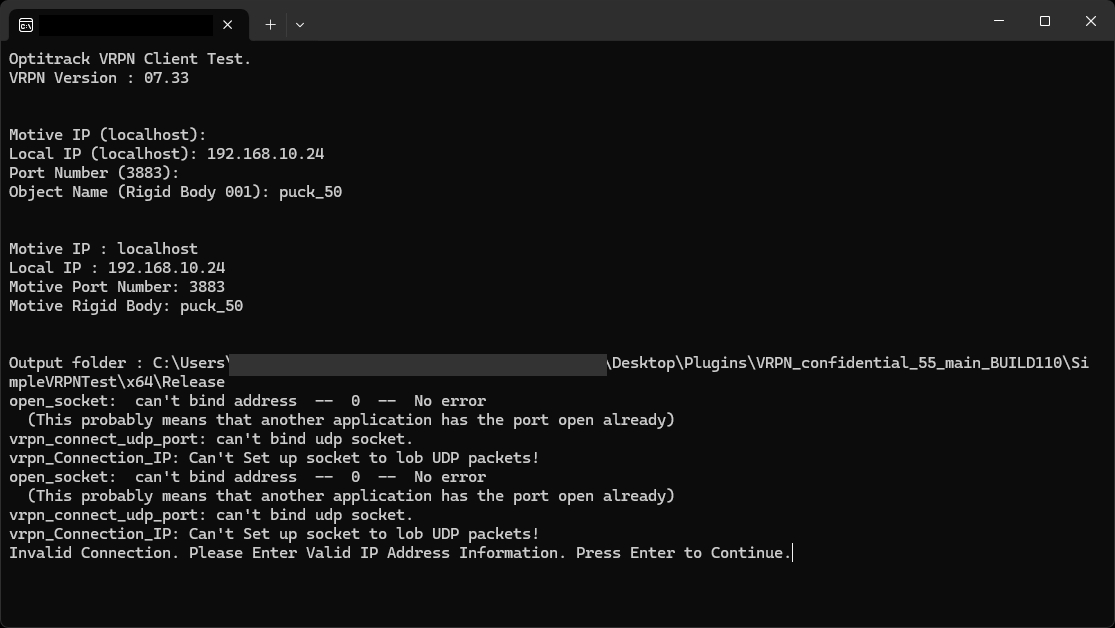Click the "Object Name (Rigid Body 001)" prompt line
The width and height of the screenshot is (1115, 628).
175,192
